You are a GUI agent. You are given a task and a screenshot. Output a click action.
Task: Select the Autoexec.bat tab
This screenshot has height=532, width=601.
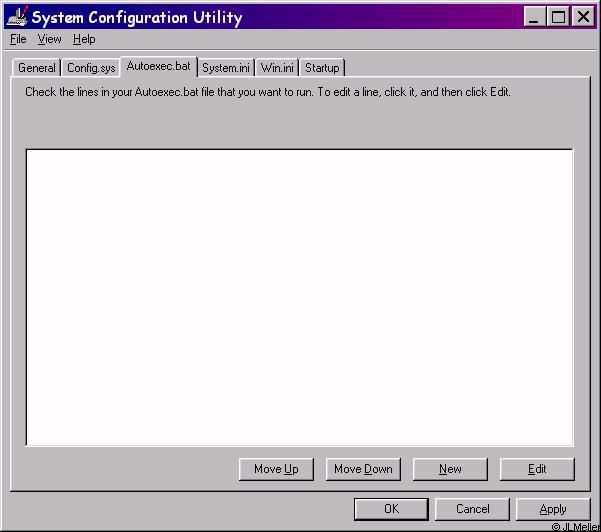(x=159, y=67)
